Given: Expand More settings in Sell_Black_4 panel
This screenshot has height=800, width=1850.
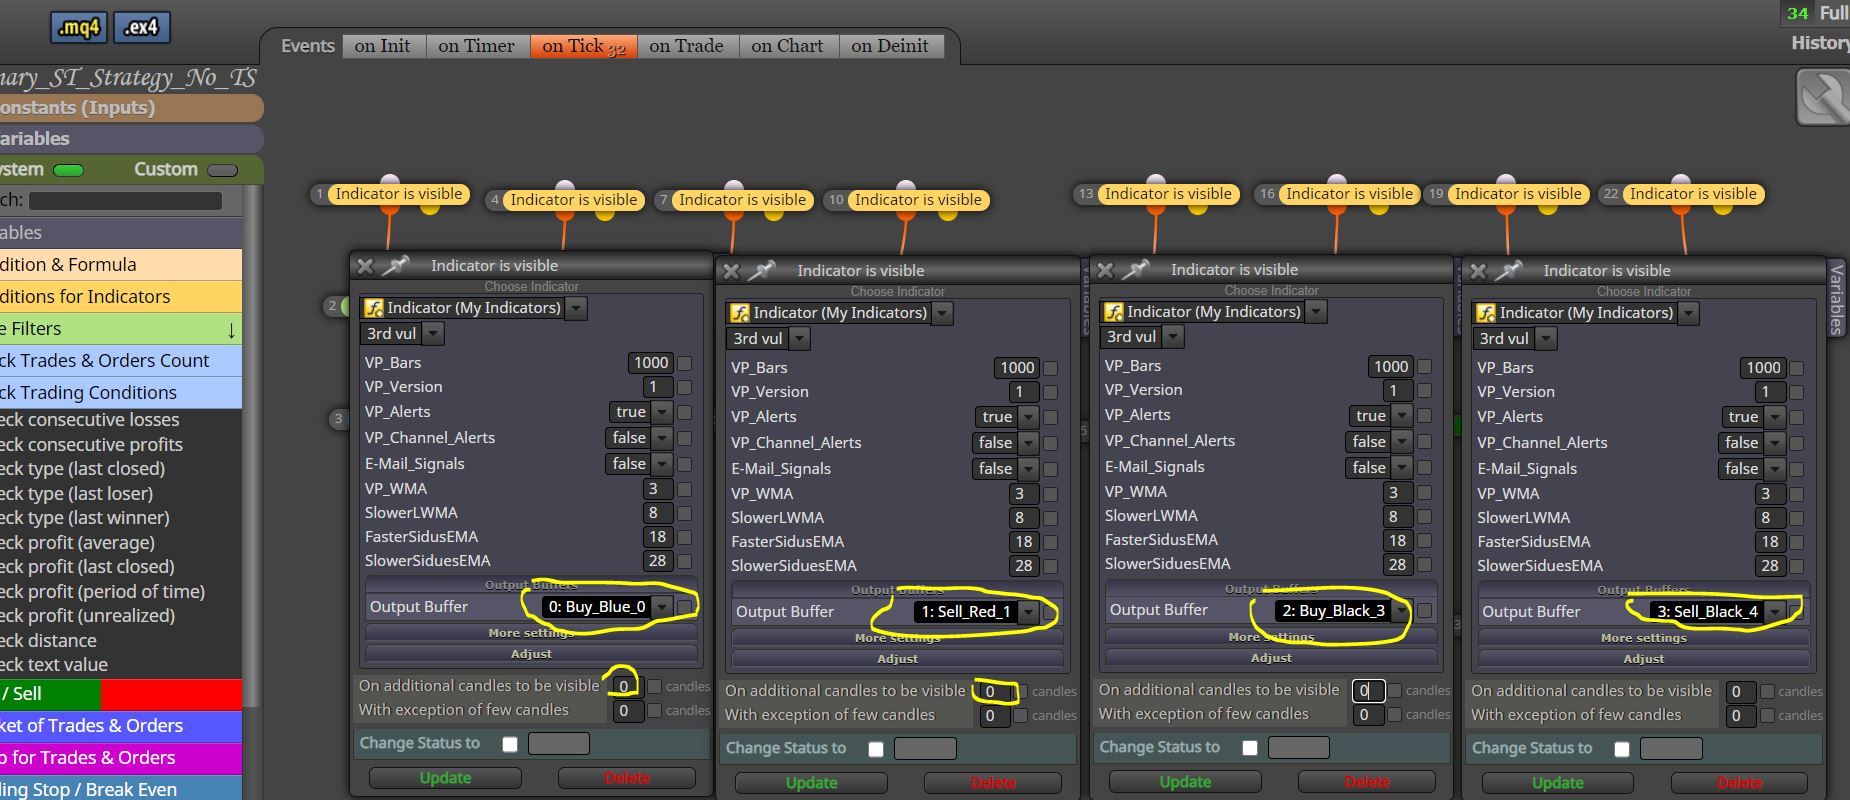Looking at the screenshot, I should (1644, 637).
